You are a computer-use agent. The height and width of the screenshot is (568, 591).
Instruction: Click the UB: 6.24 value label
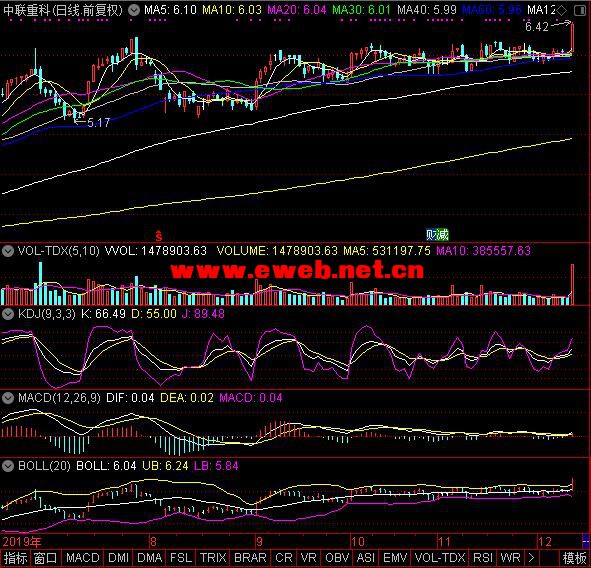[165, 466]
